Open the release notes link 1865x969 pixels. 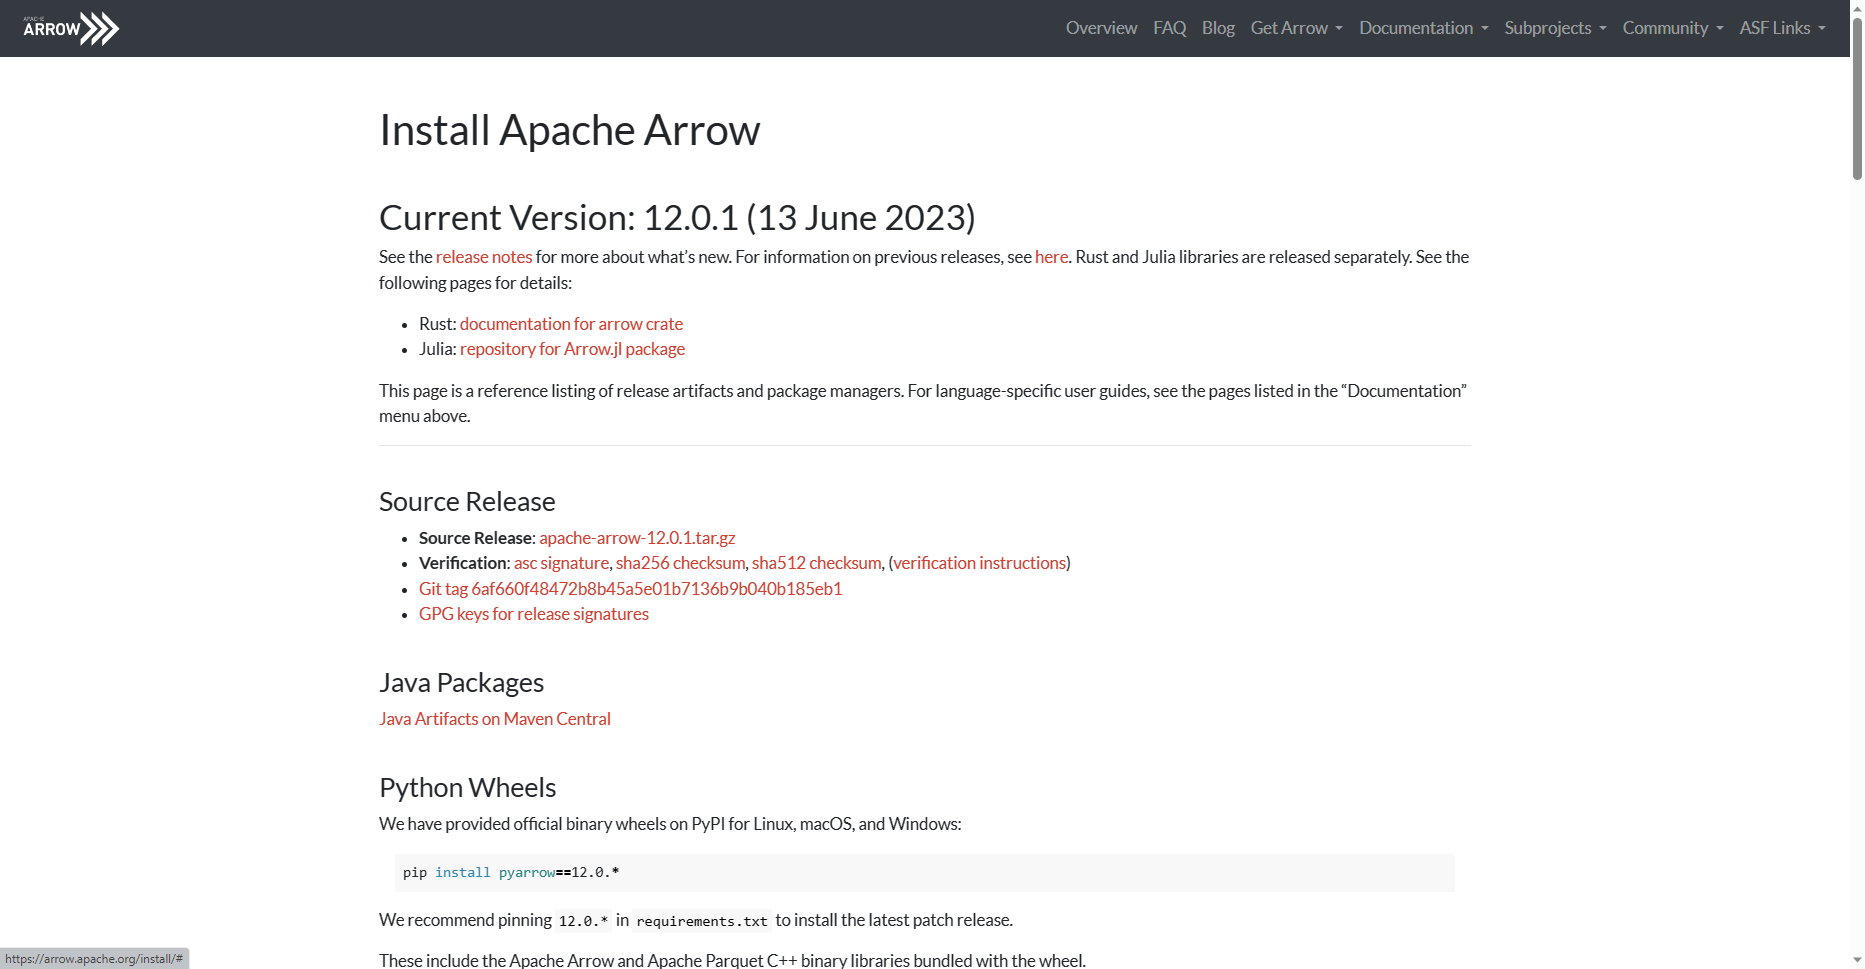484,257
